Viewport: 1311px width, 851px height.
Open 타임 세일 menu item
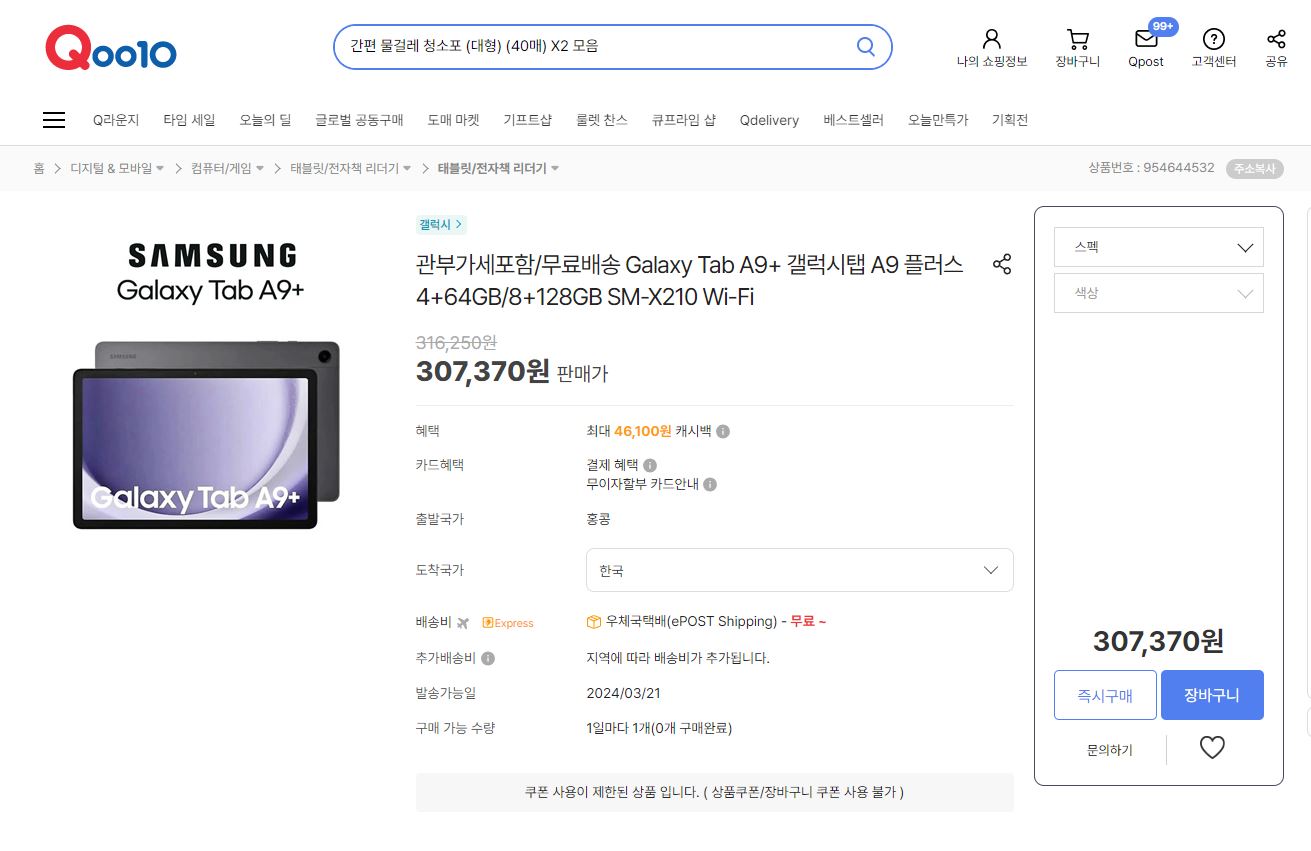click(x=189, y=120)
